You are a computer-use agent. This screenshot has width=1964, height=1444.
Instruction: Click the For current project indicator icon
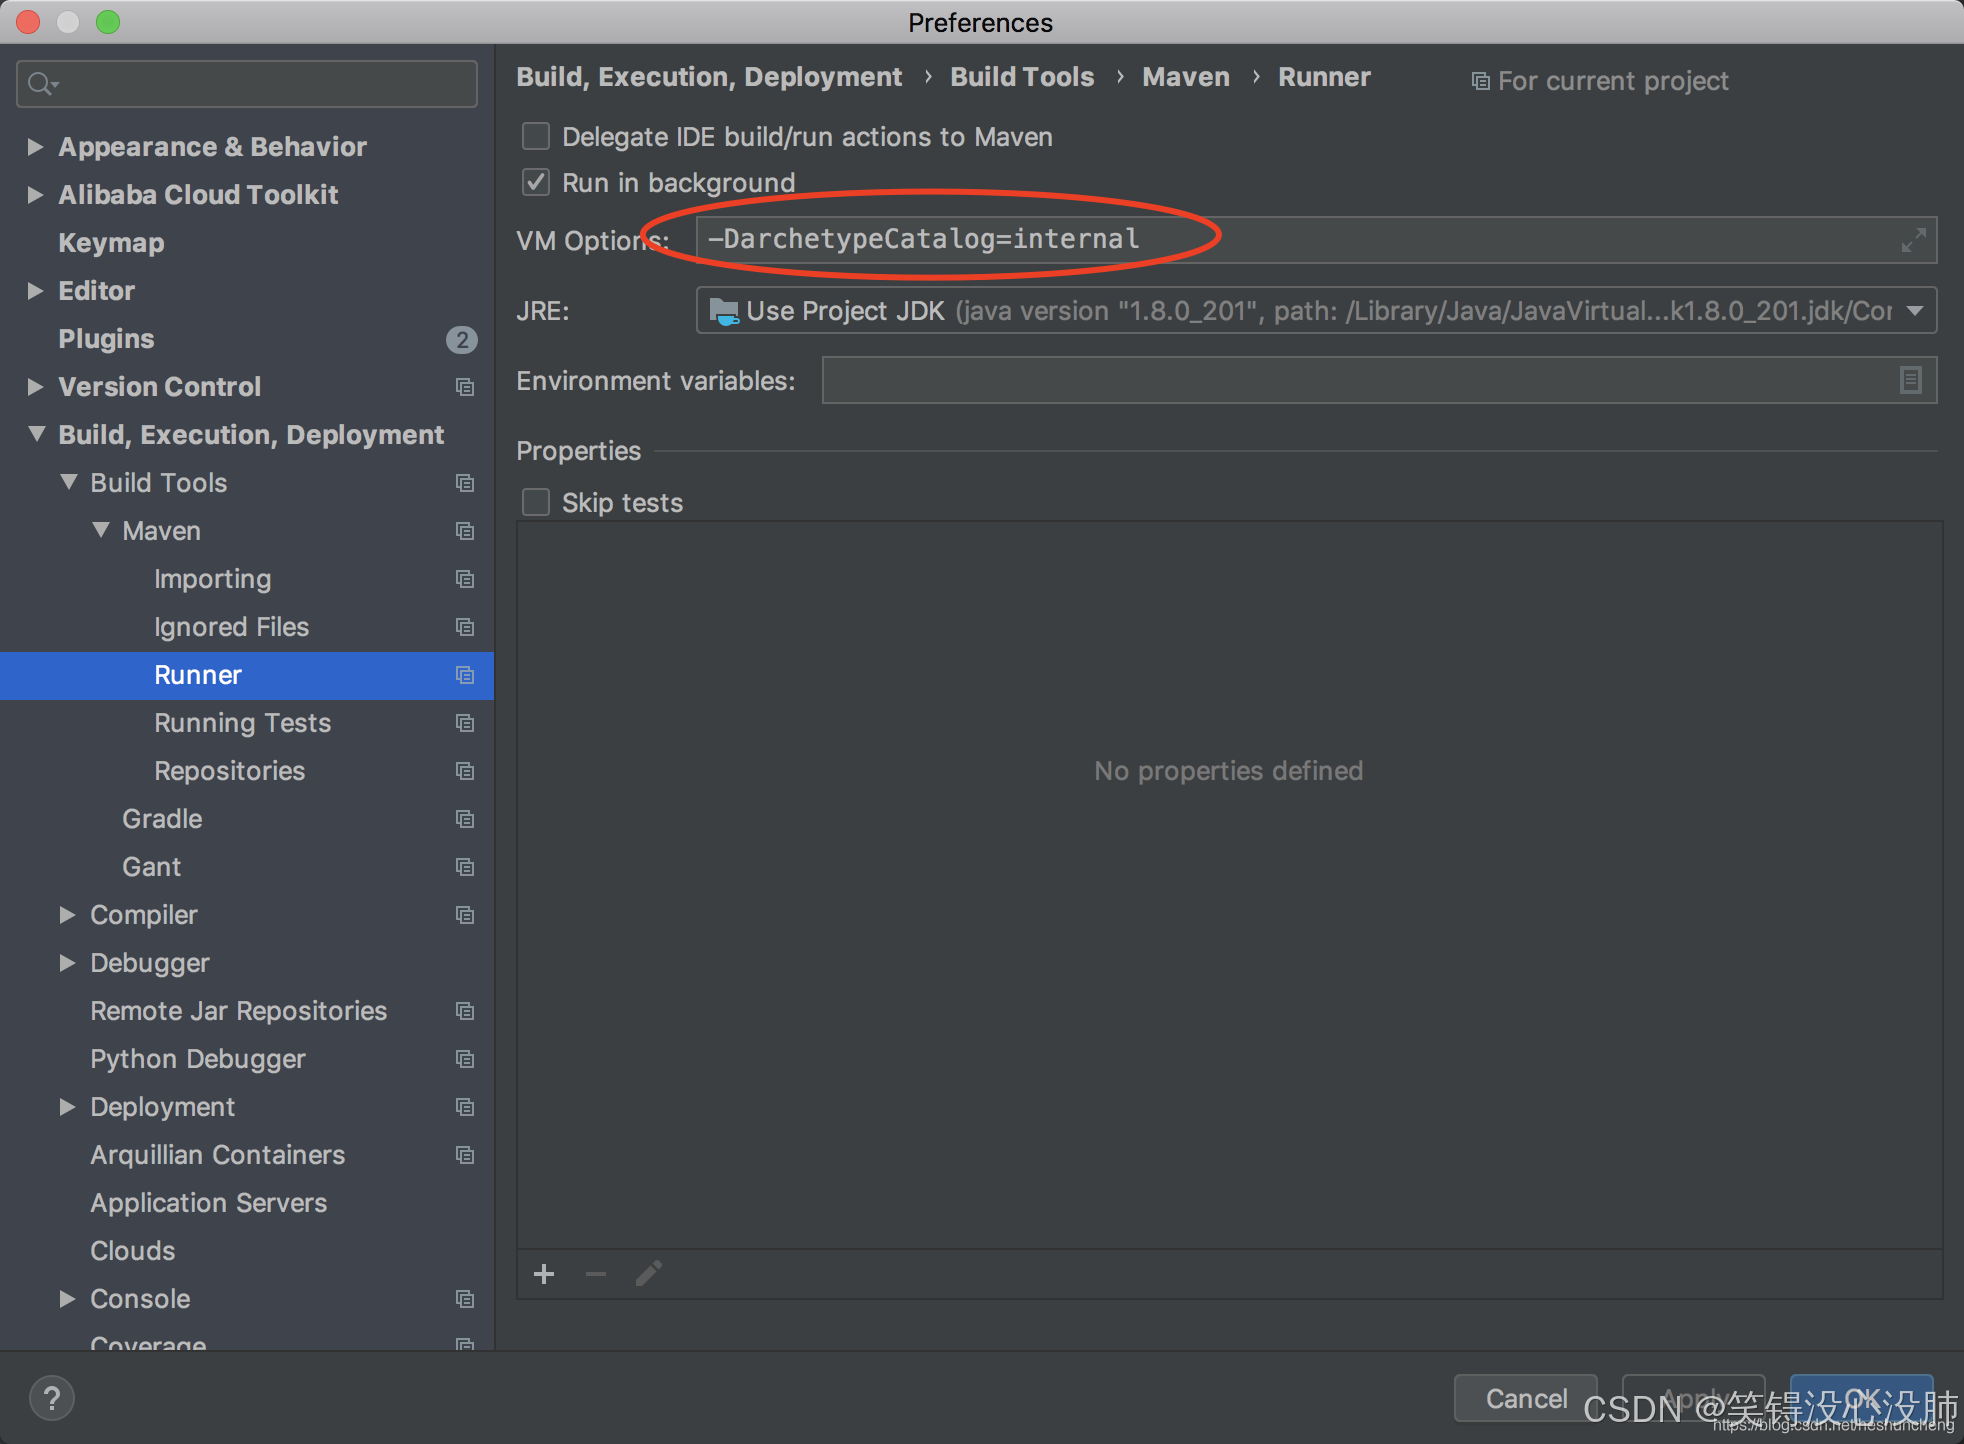pyautogui.click(x=1481, y=81)
